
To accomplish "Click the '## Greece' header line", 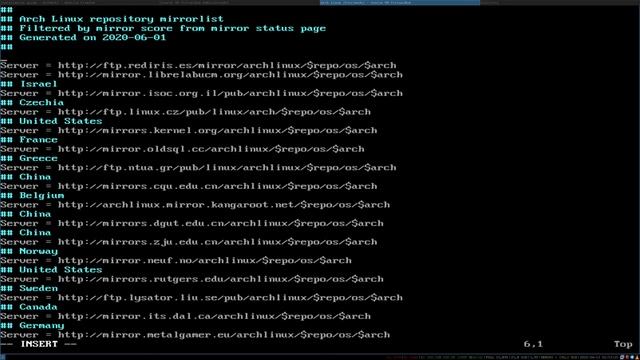I will coord(29,158).
